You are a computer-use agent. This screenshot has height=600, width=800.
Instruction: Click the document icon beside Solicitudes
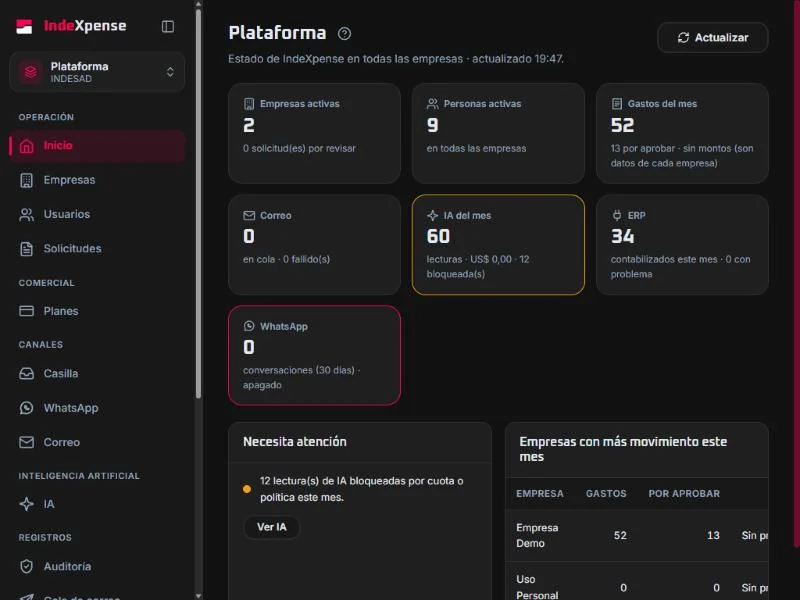click(x=27, y=249)
